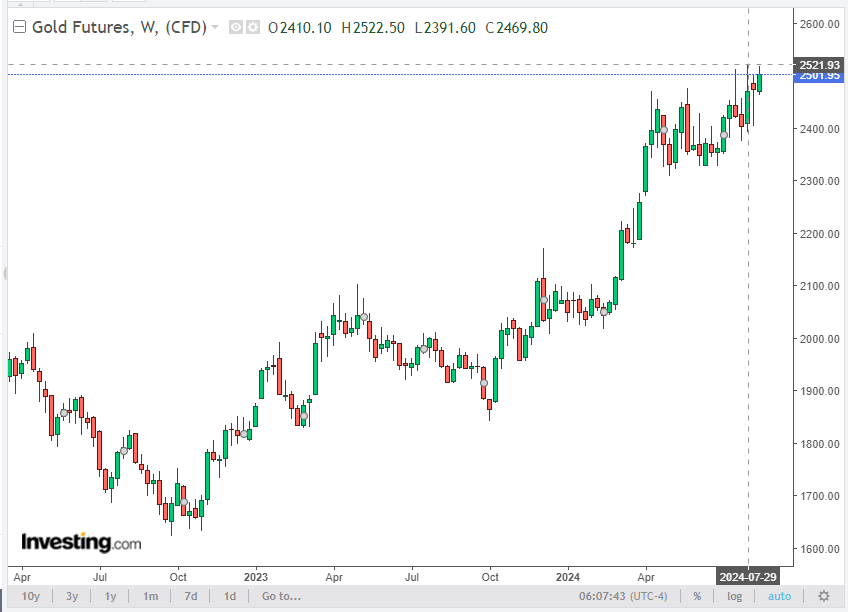Click the 2024 label on time axis
The height and width of the screenshot is (612, 848).
568,577
